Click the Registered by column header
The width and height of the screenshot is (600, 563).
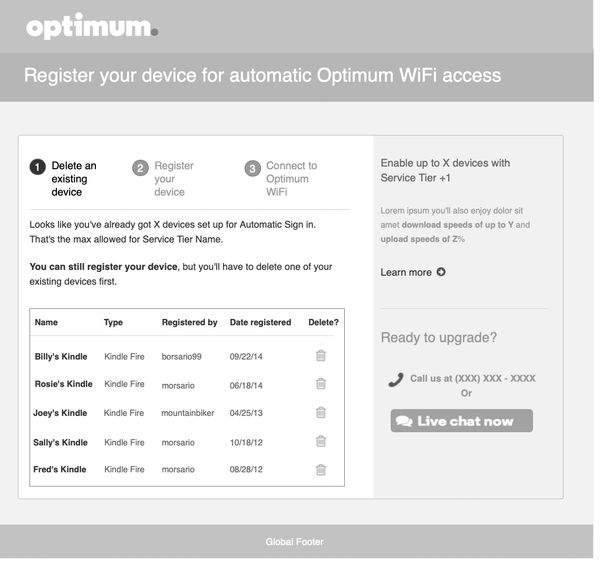189,322
